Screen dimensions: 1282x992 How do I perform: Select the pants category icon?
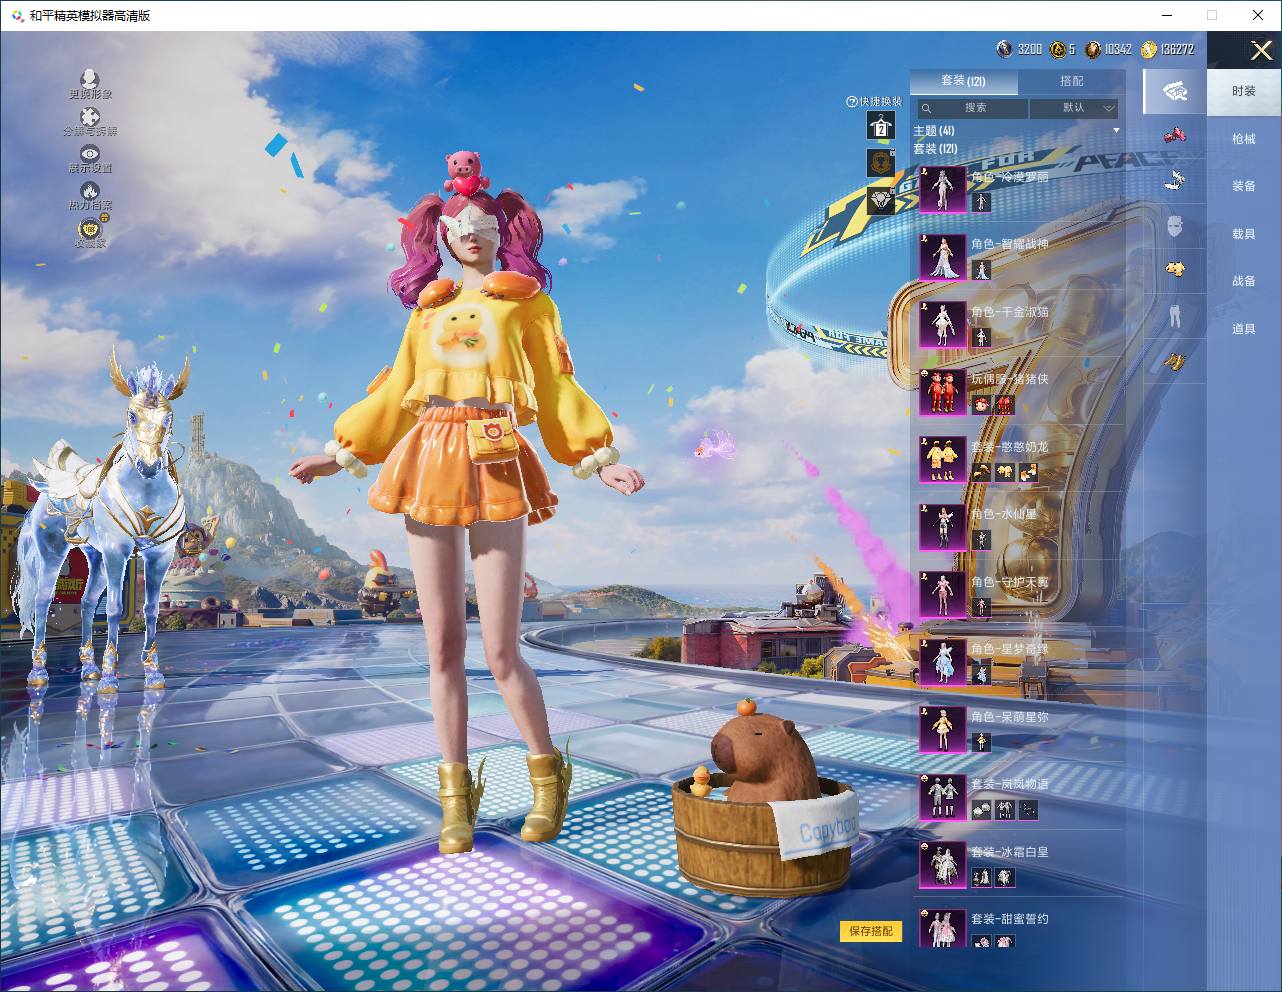click(x=1175, y=315)
